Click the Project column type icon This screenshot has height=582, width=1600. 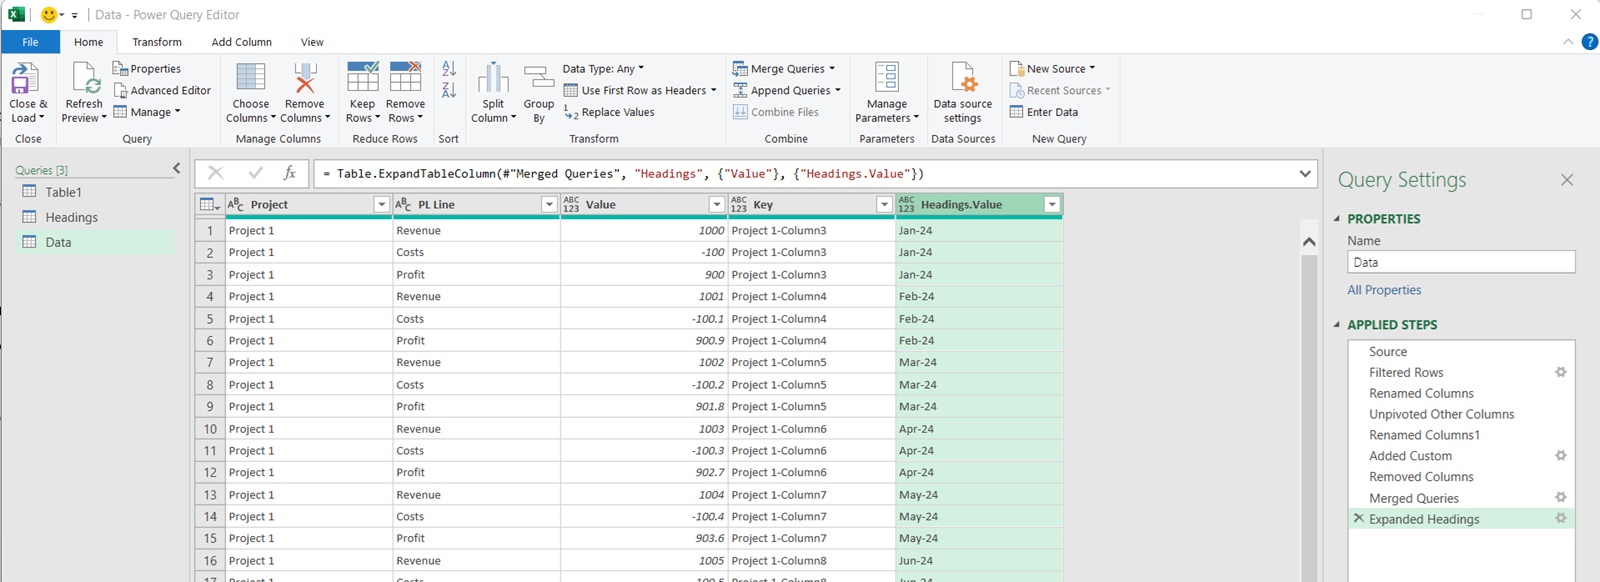236,204
